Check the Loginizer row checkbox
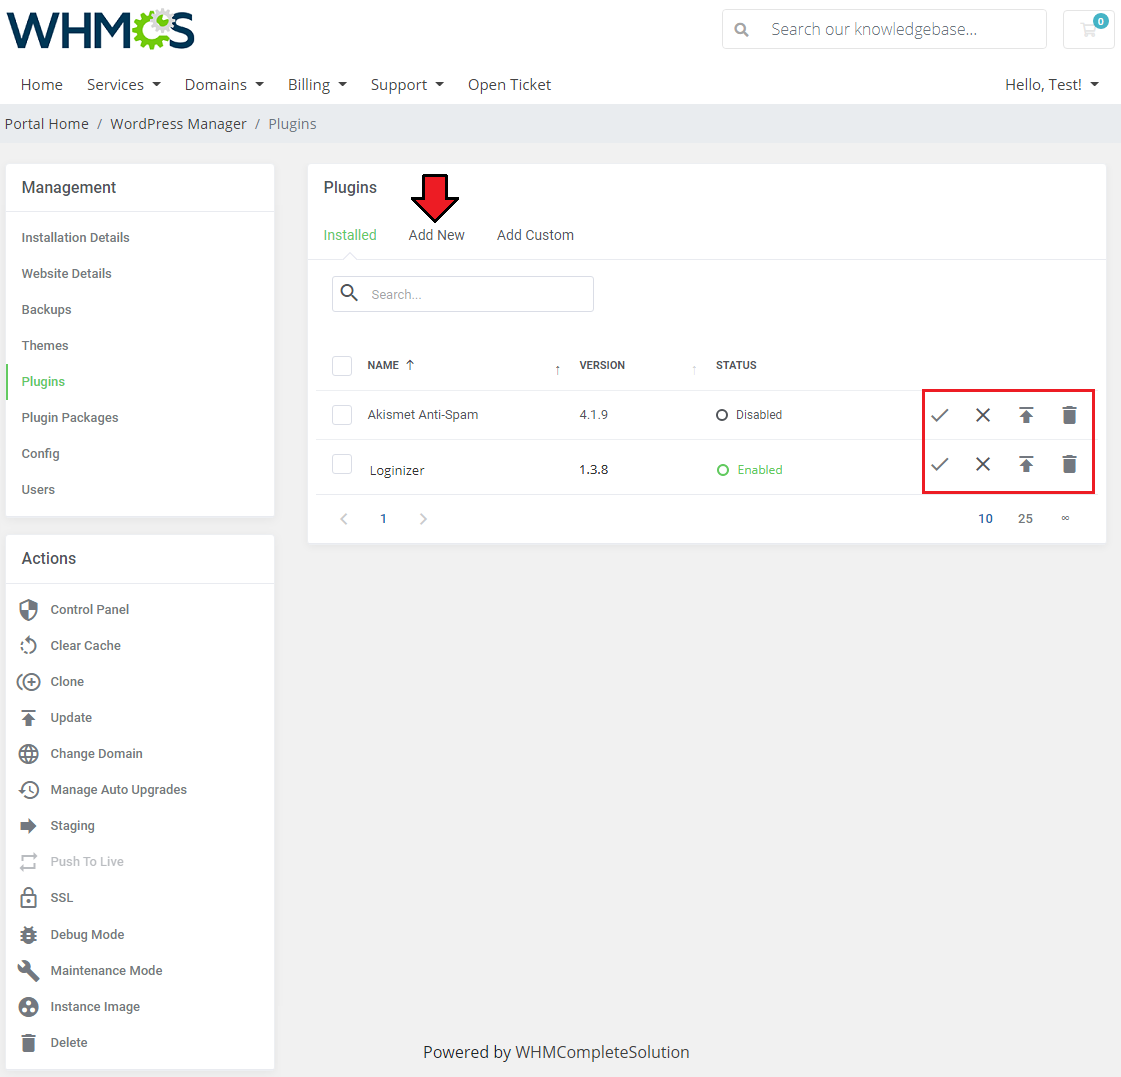1121x1077 pixels. [x=342, y=464]
